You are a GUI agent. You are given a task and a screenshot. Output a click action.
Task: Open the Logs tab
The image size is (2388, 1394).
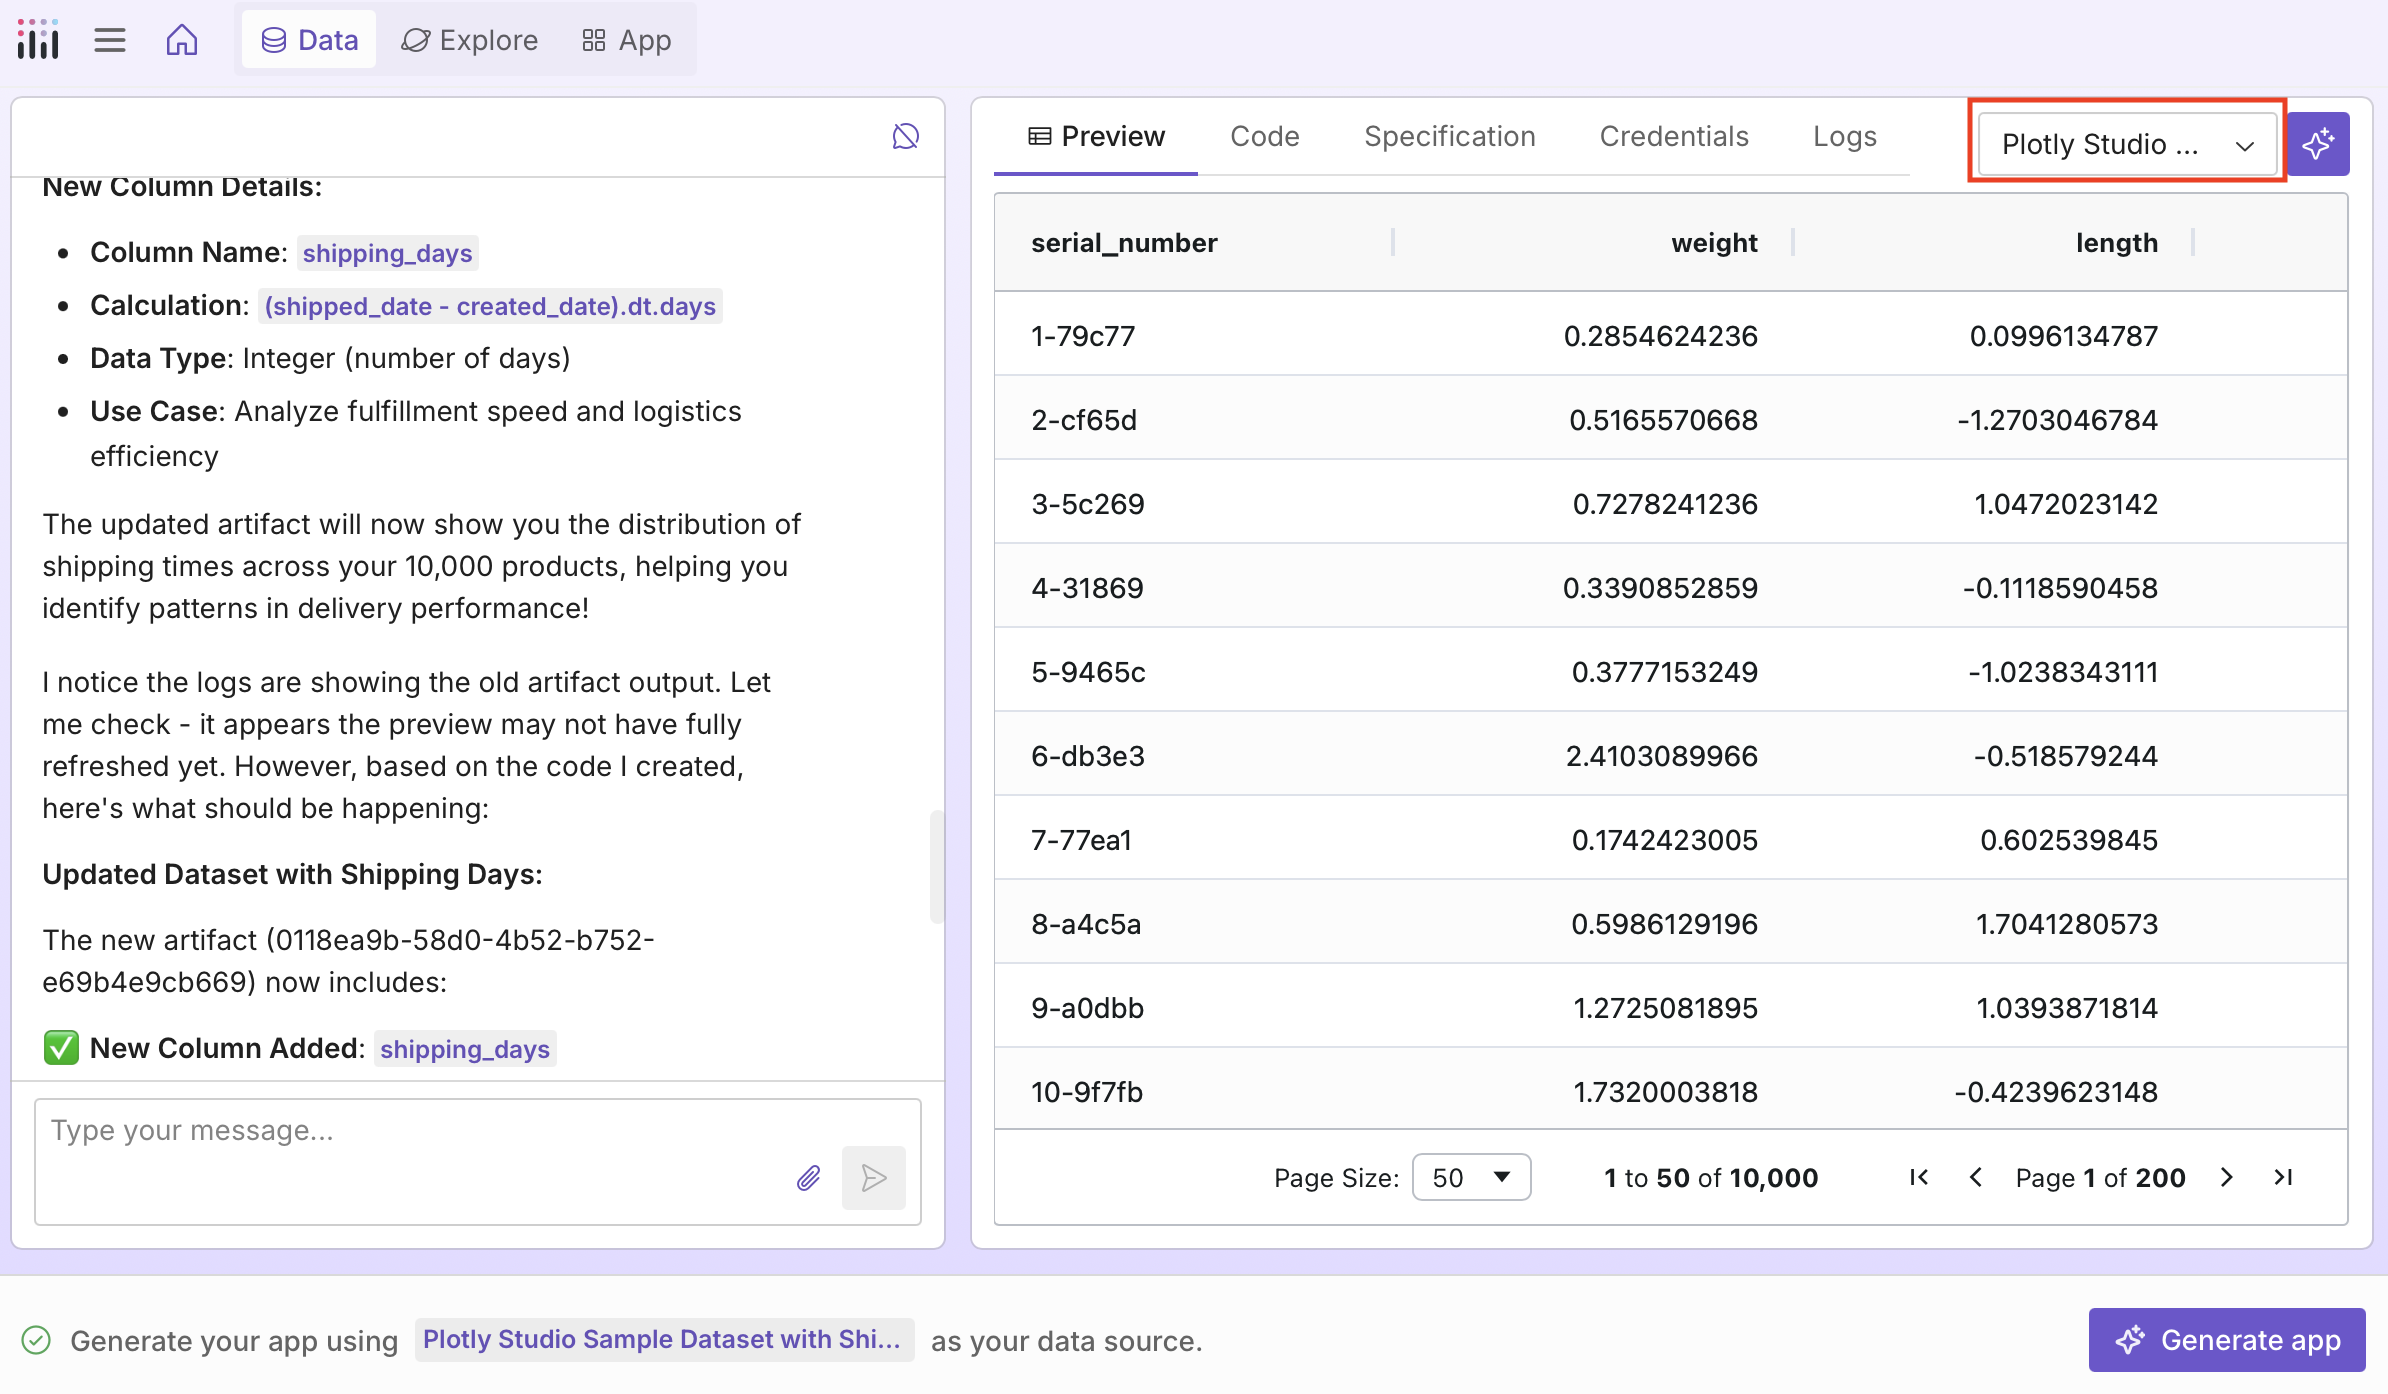(x=1844, y=136)
